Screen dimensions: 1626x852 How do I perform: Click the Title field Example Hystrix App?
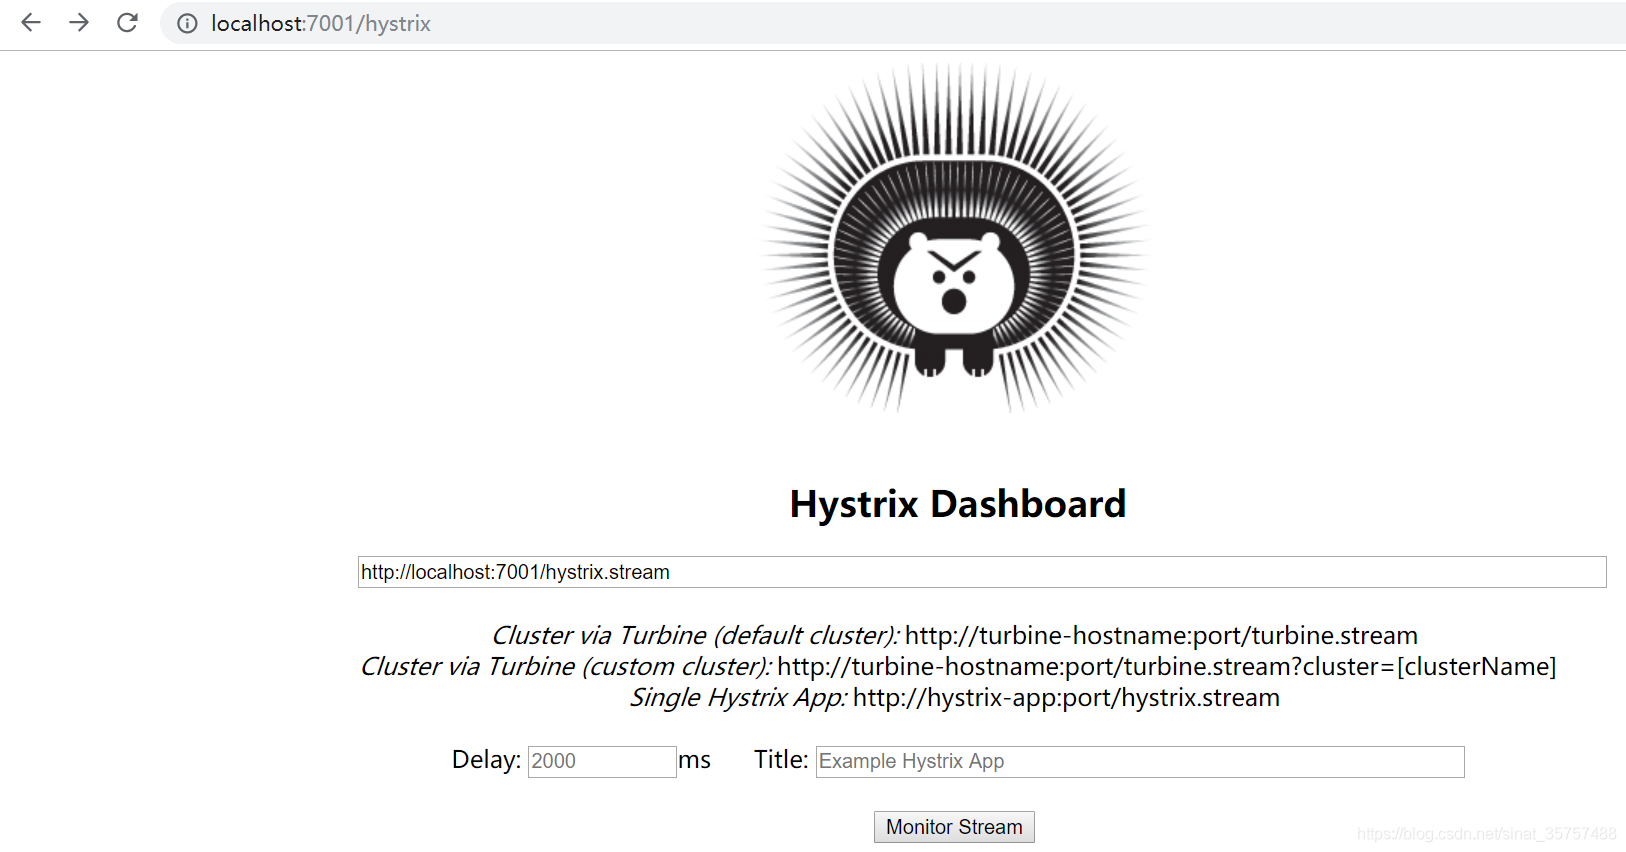[x=1140, y=761]
